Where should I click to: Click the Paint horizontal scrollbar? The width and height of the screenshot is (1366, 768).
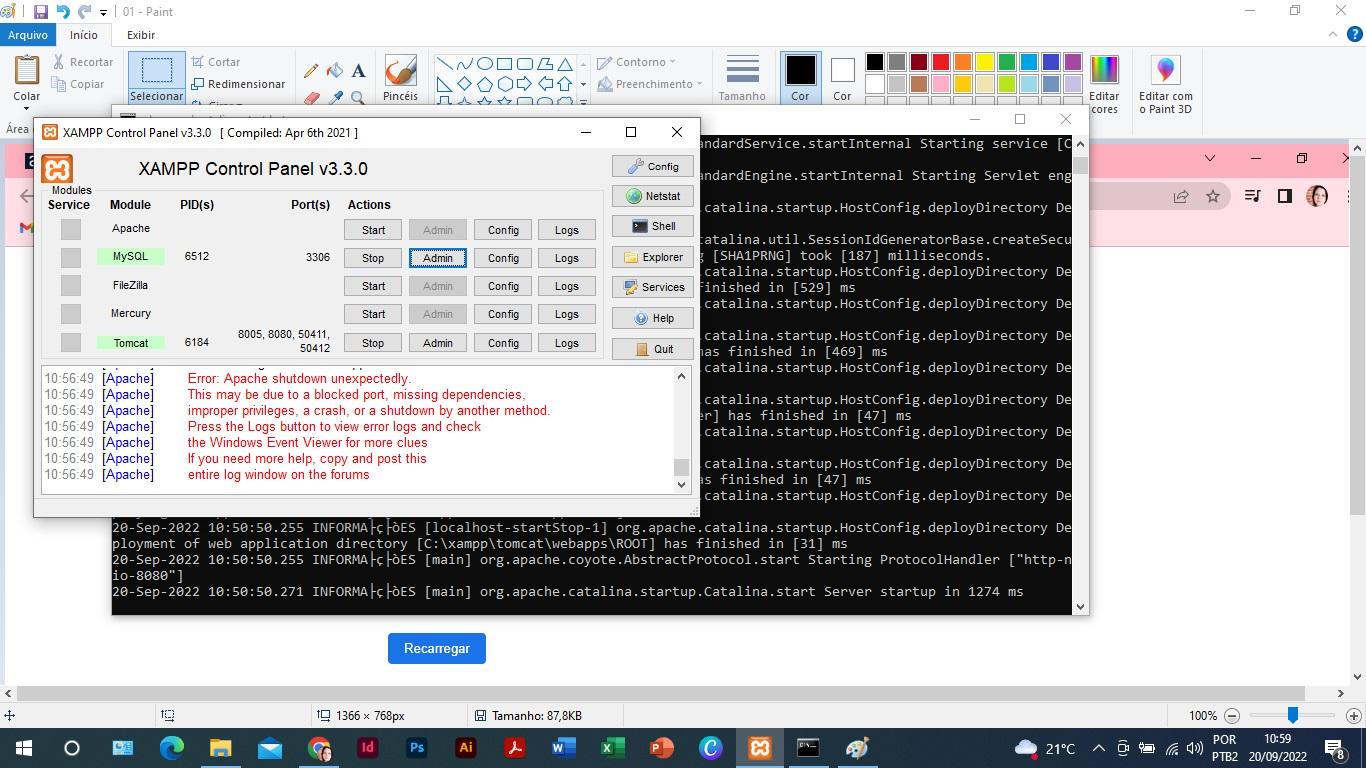click(x=661, y=693)
